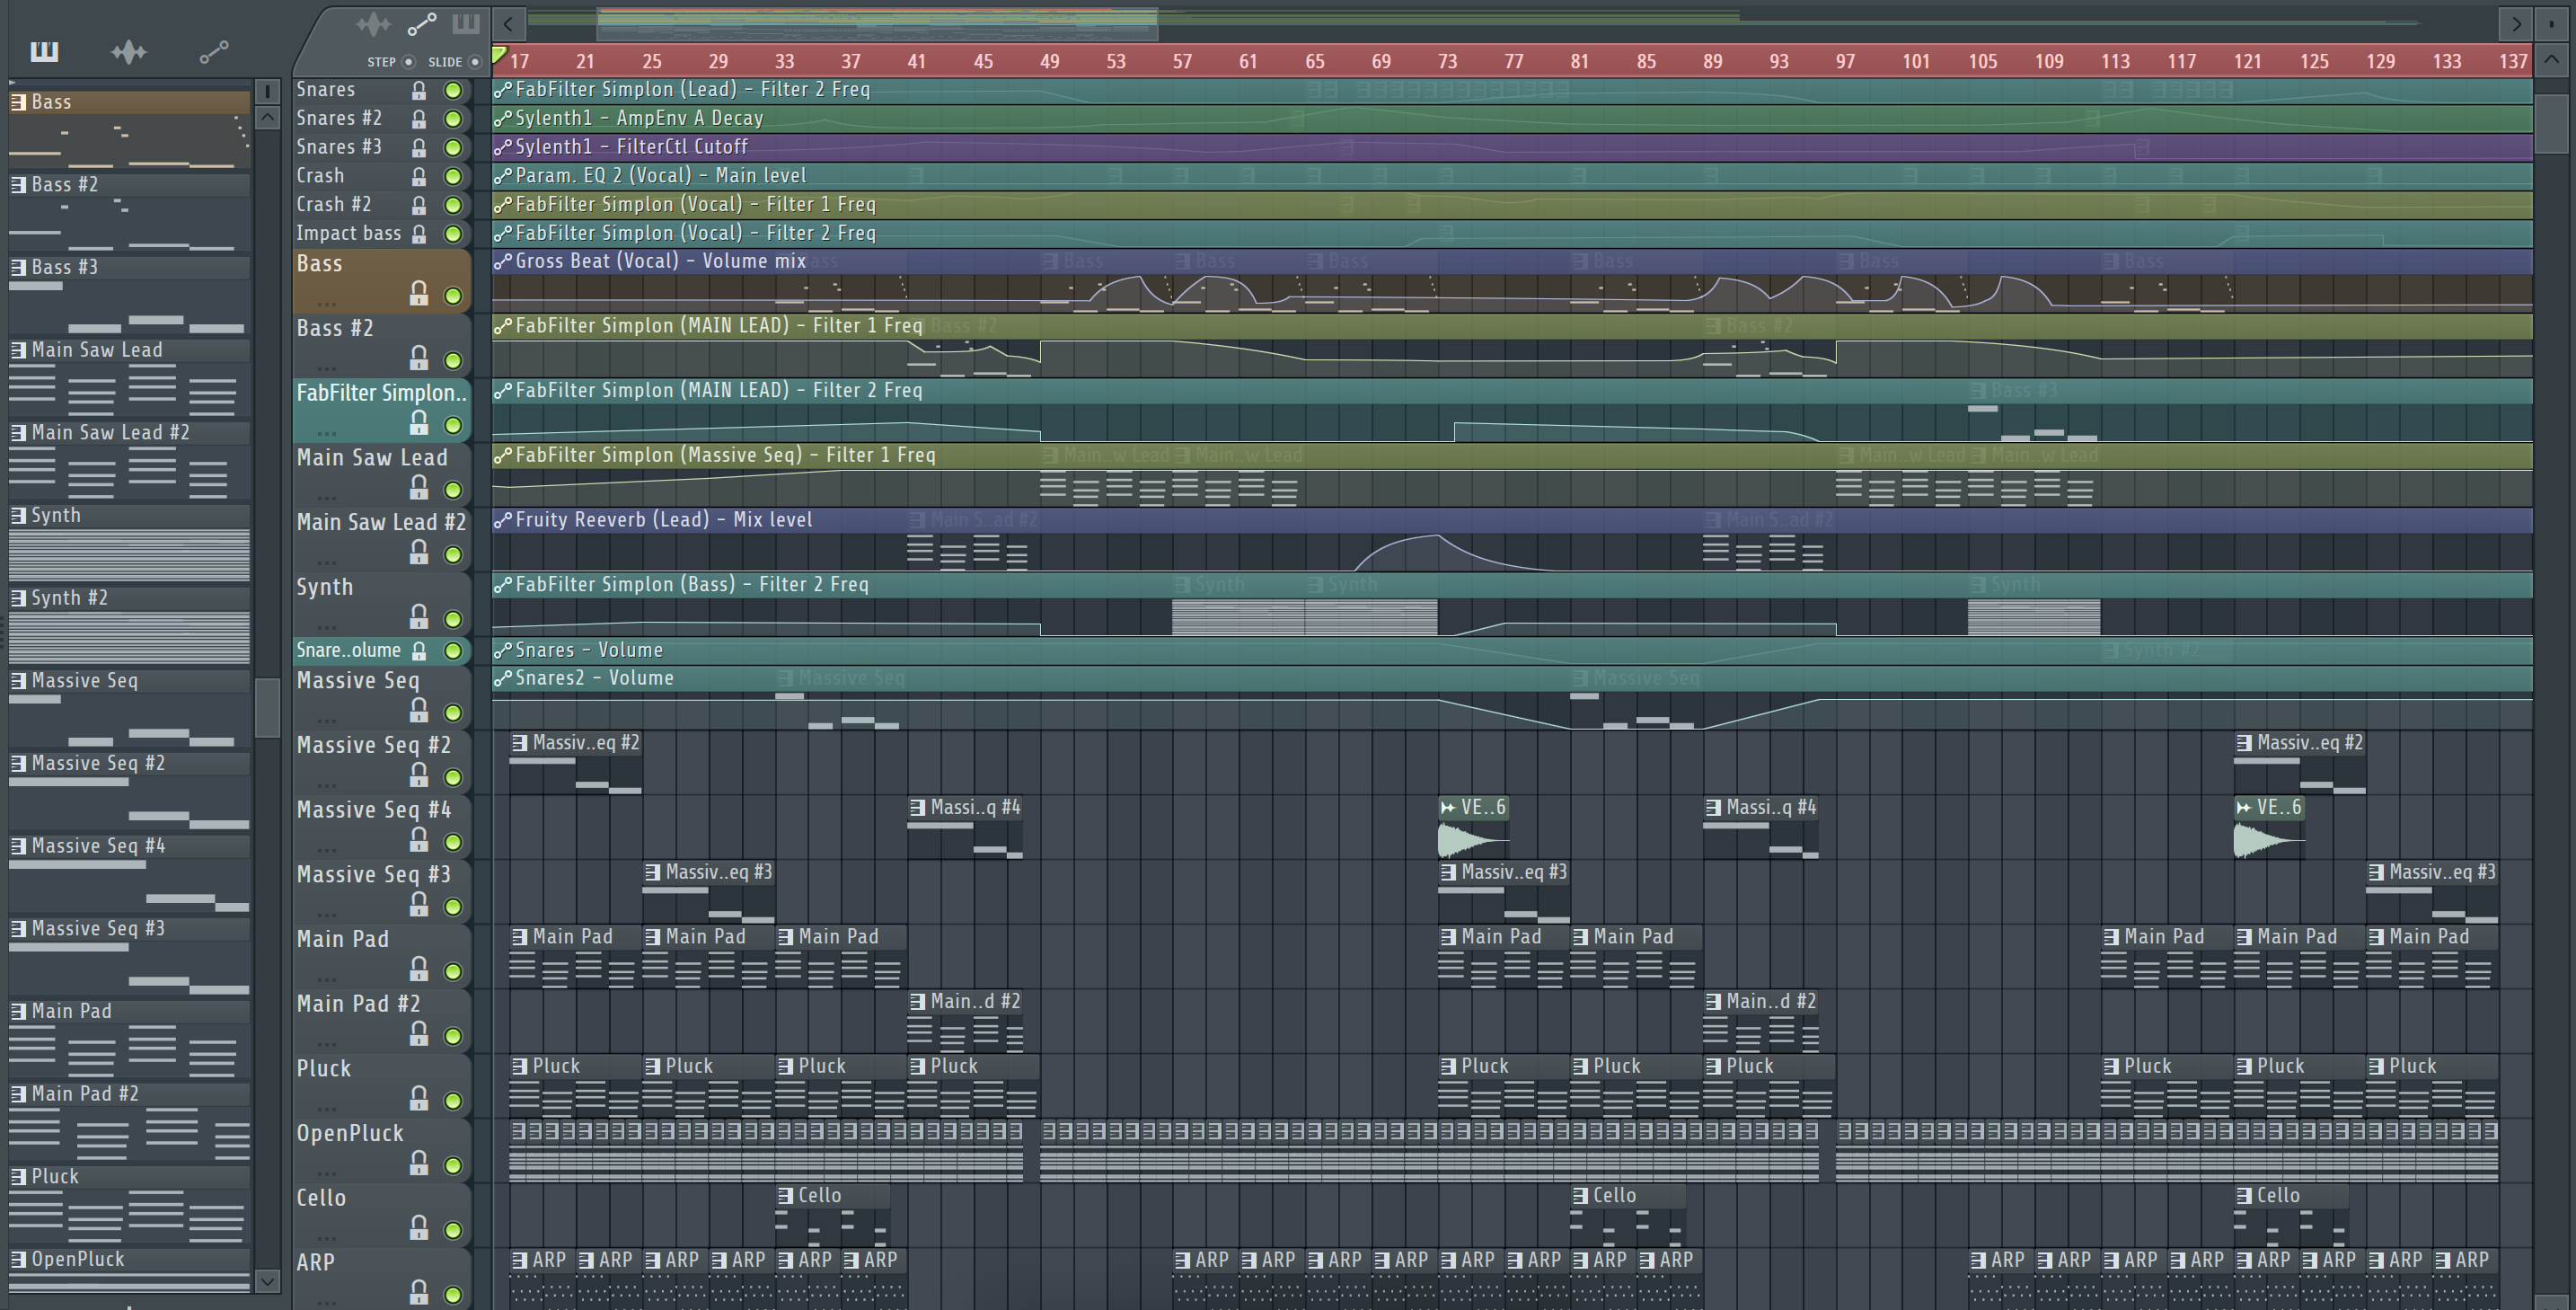Viewport: 2576px width, 1310px height.
Task: Click the lock icon on the Cello track
Action: (x=419, y=1227)
